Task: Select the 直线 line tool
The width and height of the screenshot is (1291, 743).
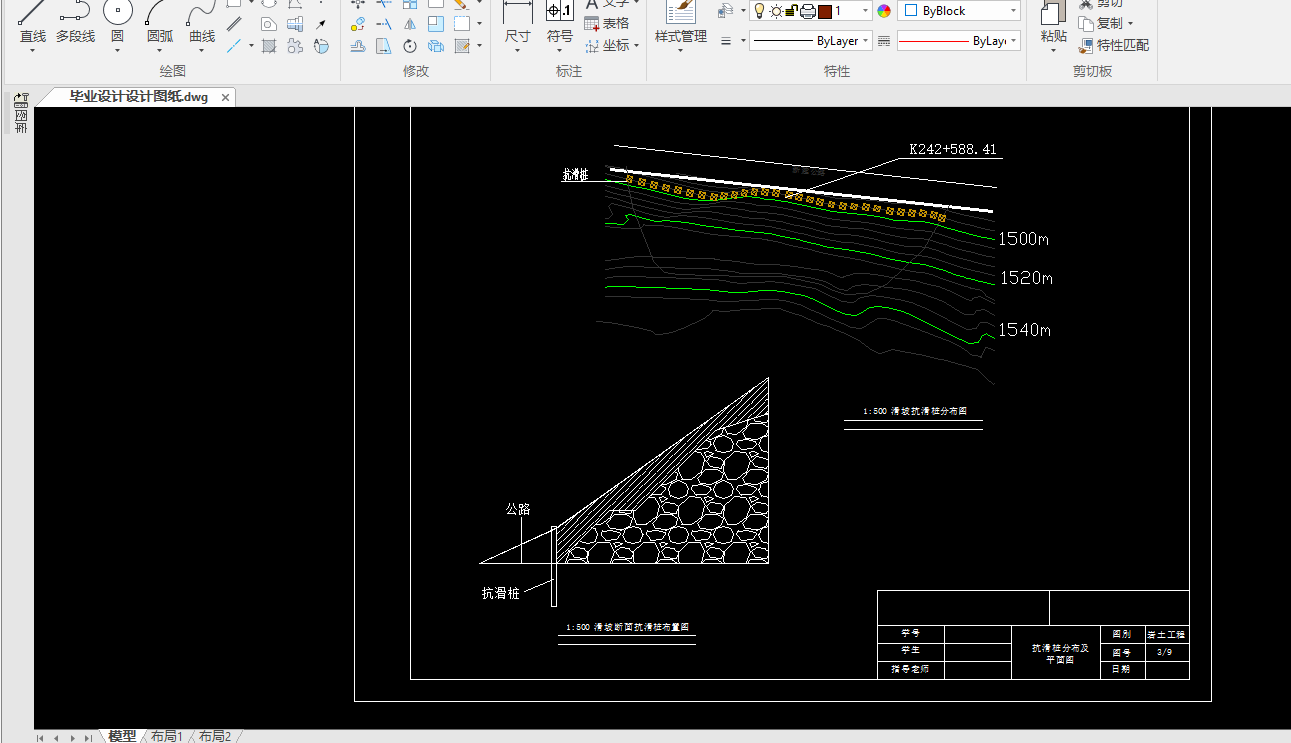Action: coord(33,24)
